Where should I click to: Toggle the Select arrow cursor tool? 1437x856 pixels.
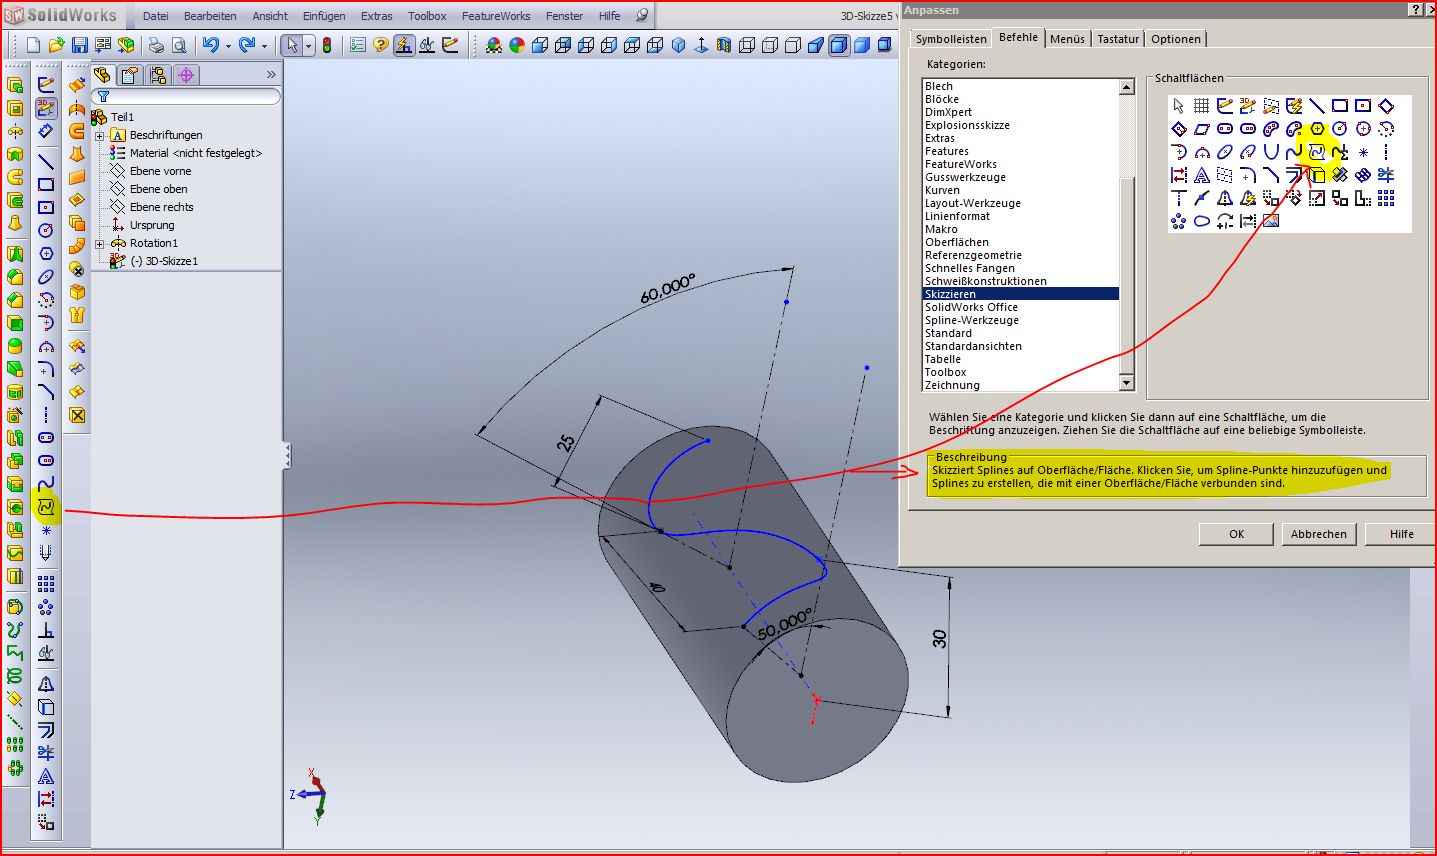pyautogui.click(x=291, y=45)
